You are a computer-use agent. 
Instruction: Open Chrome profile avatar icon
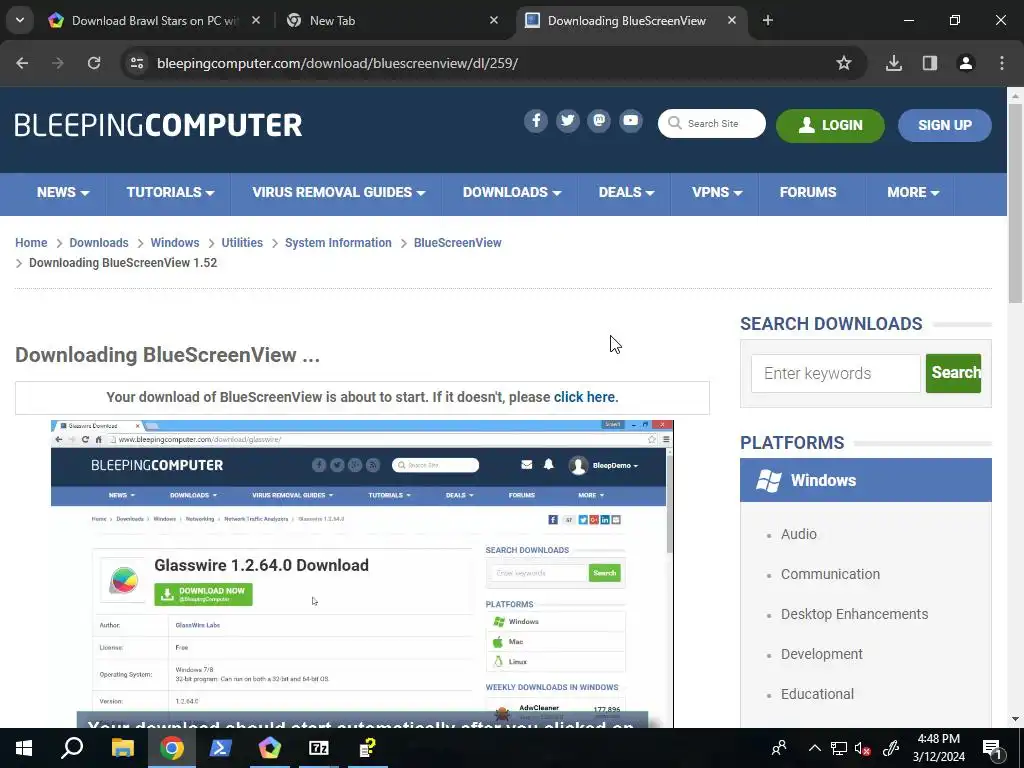coord(966,63)
